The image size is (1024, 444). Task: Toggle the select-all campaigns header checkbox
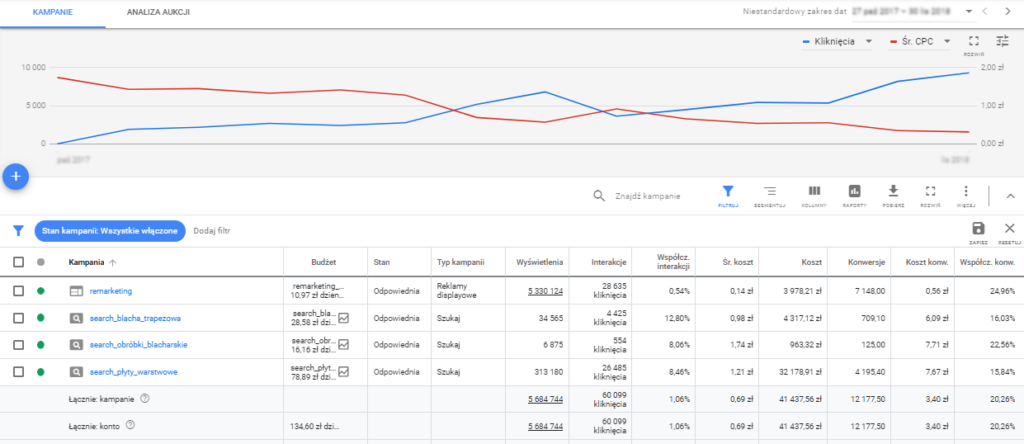[19, 262]
